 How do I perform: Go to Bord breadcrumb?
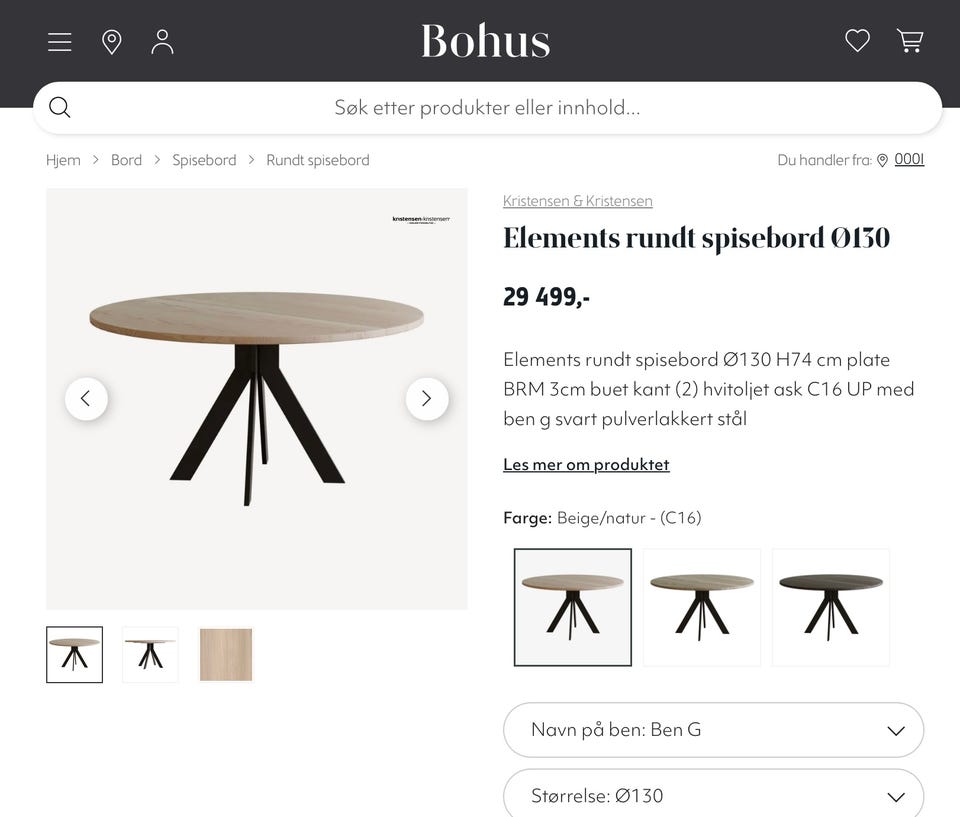click(x=126, y=160)
